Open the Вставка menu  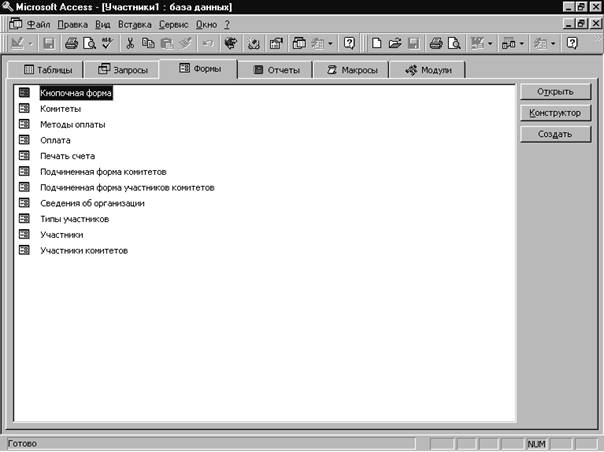pos(134,25)
